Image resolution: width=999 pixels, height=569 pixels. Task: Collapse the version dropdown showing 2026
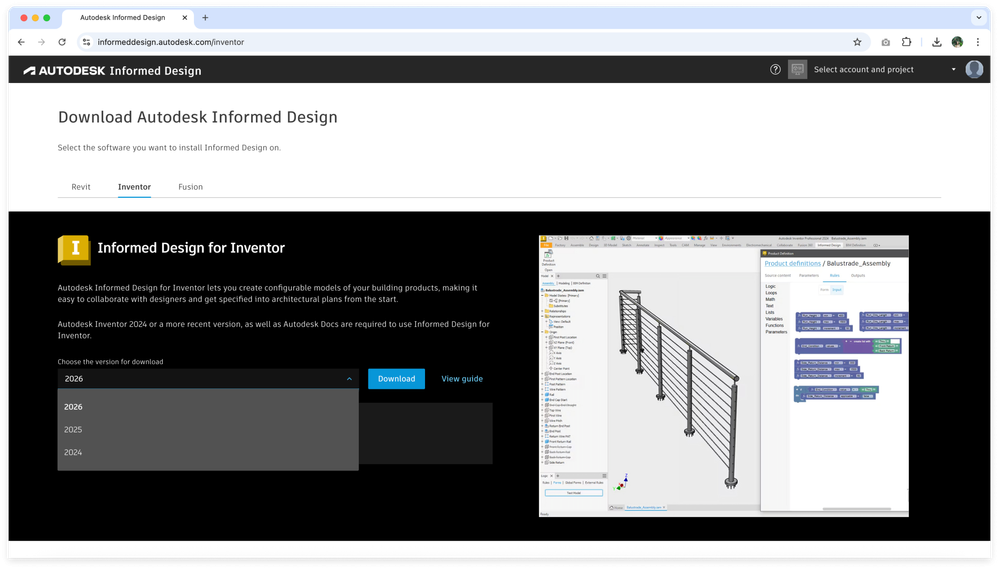(208, 378)
